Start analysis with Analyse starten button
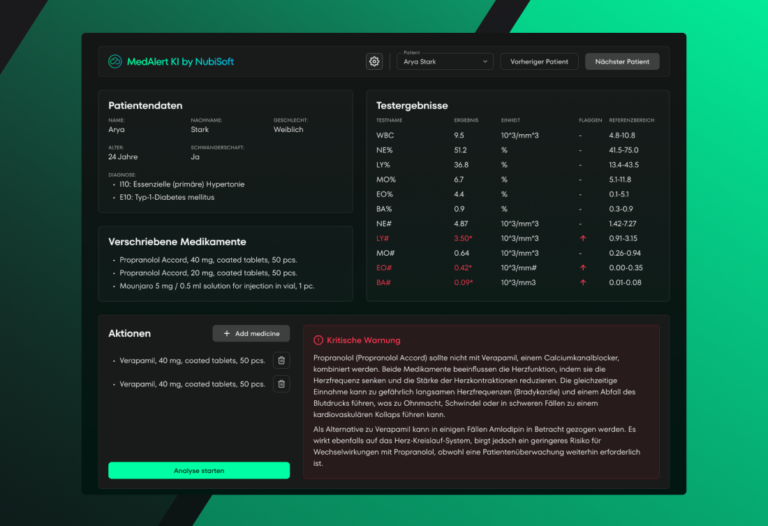768x526 pixels. (199, 470)
